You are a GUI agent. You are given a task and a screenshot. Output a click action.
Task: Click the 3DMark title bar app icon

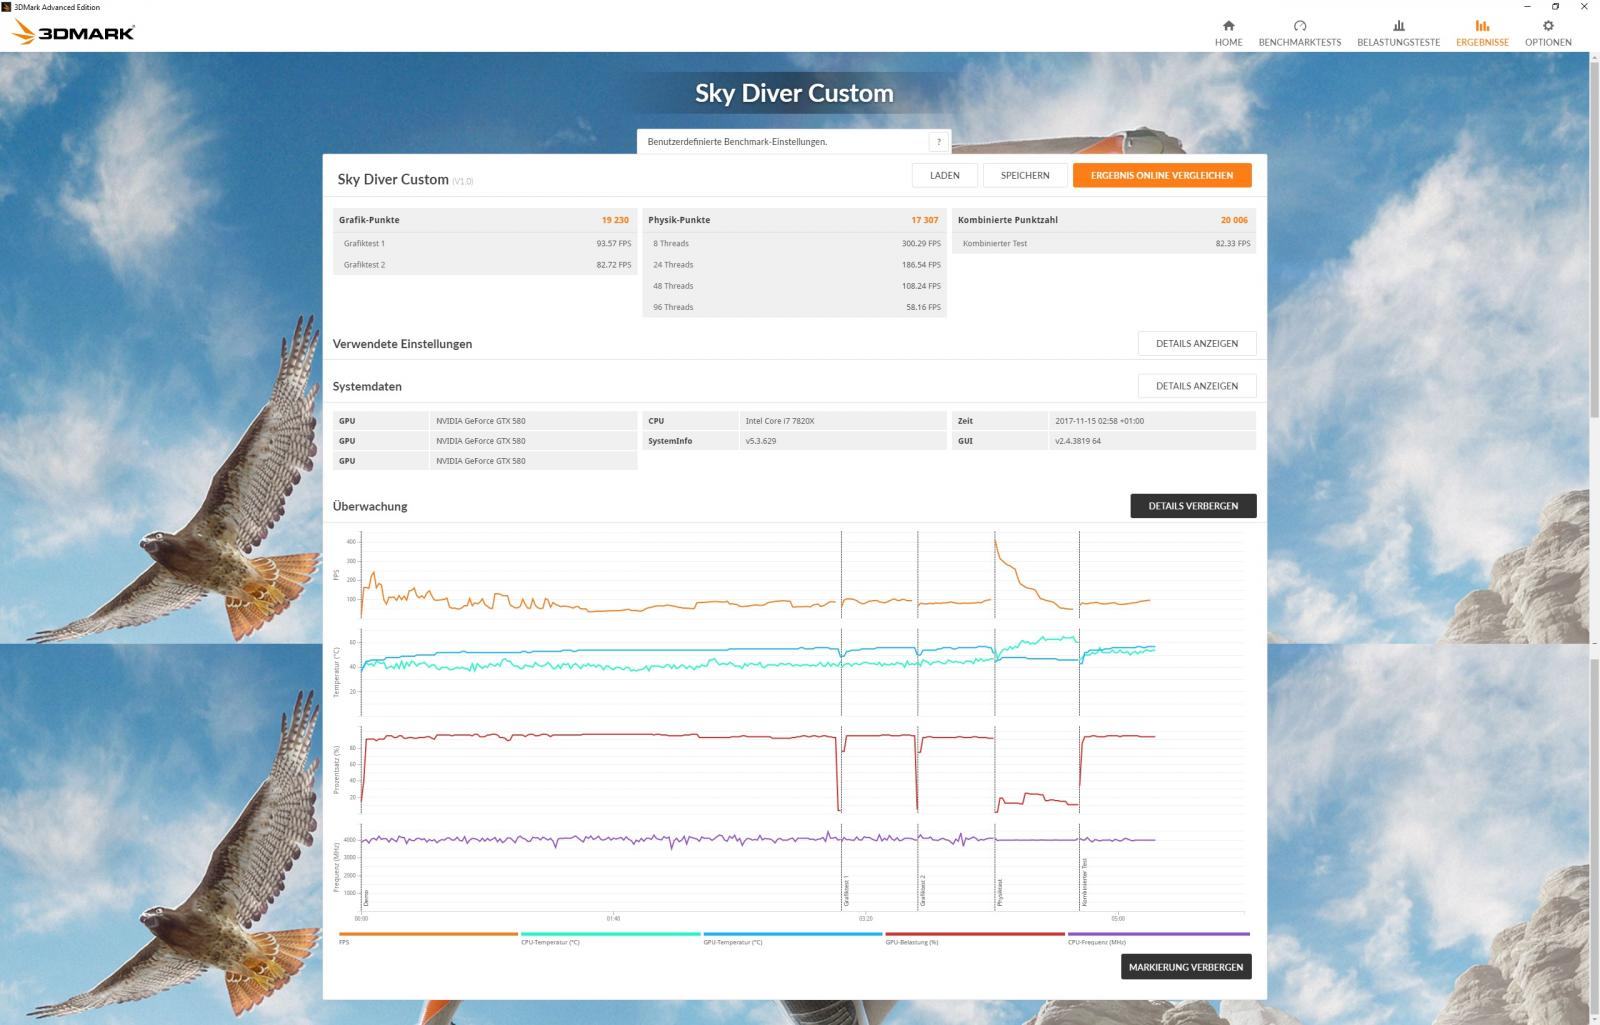pyautogui.click(x=6, y=6)
